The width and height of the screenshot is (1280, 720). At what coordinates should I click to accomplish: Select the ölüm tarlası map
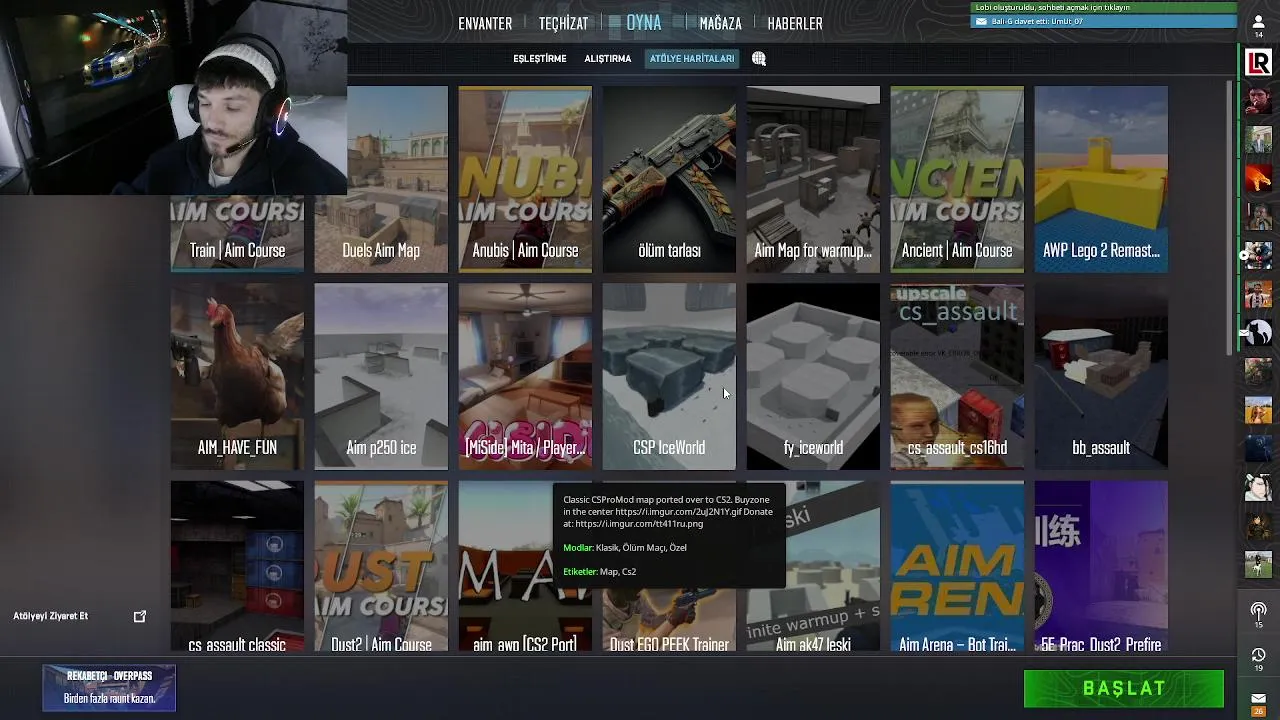click(x=669, y=179)
